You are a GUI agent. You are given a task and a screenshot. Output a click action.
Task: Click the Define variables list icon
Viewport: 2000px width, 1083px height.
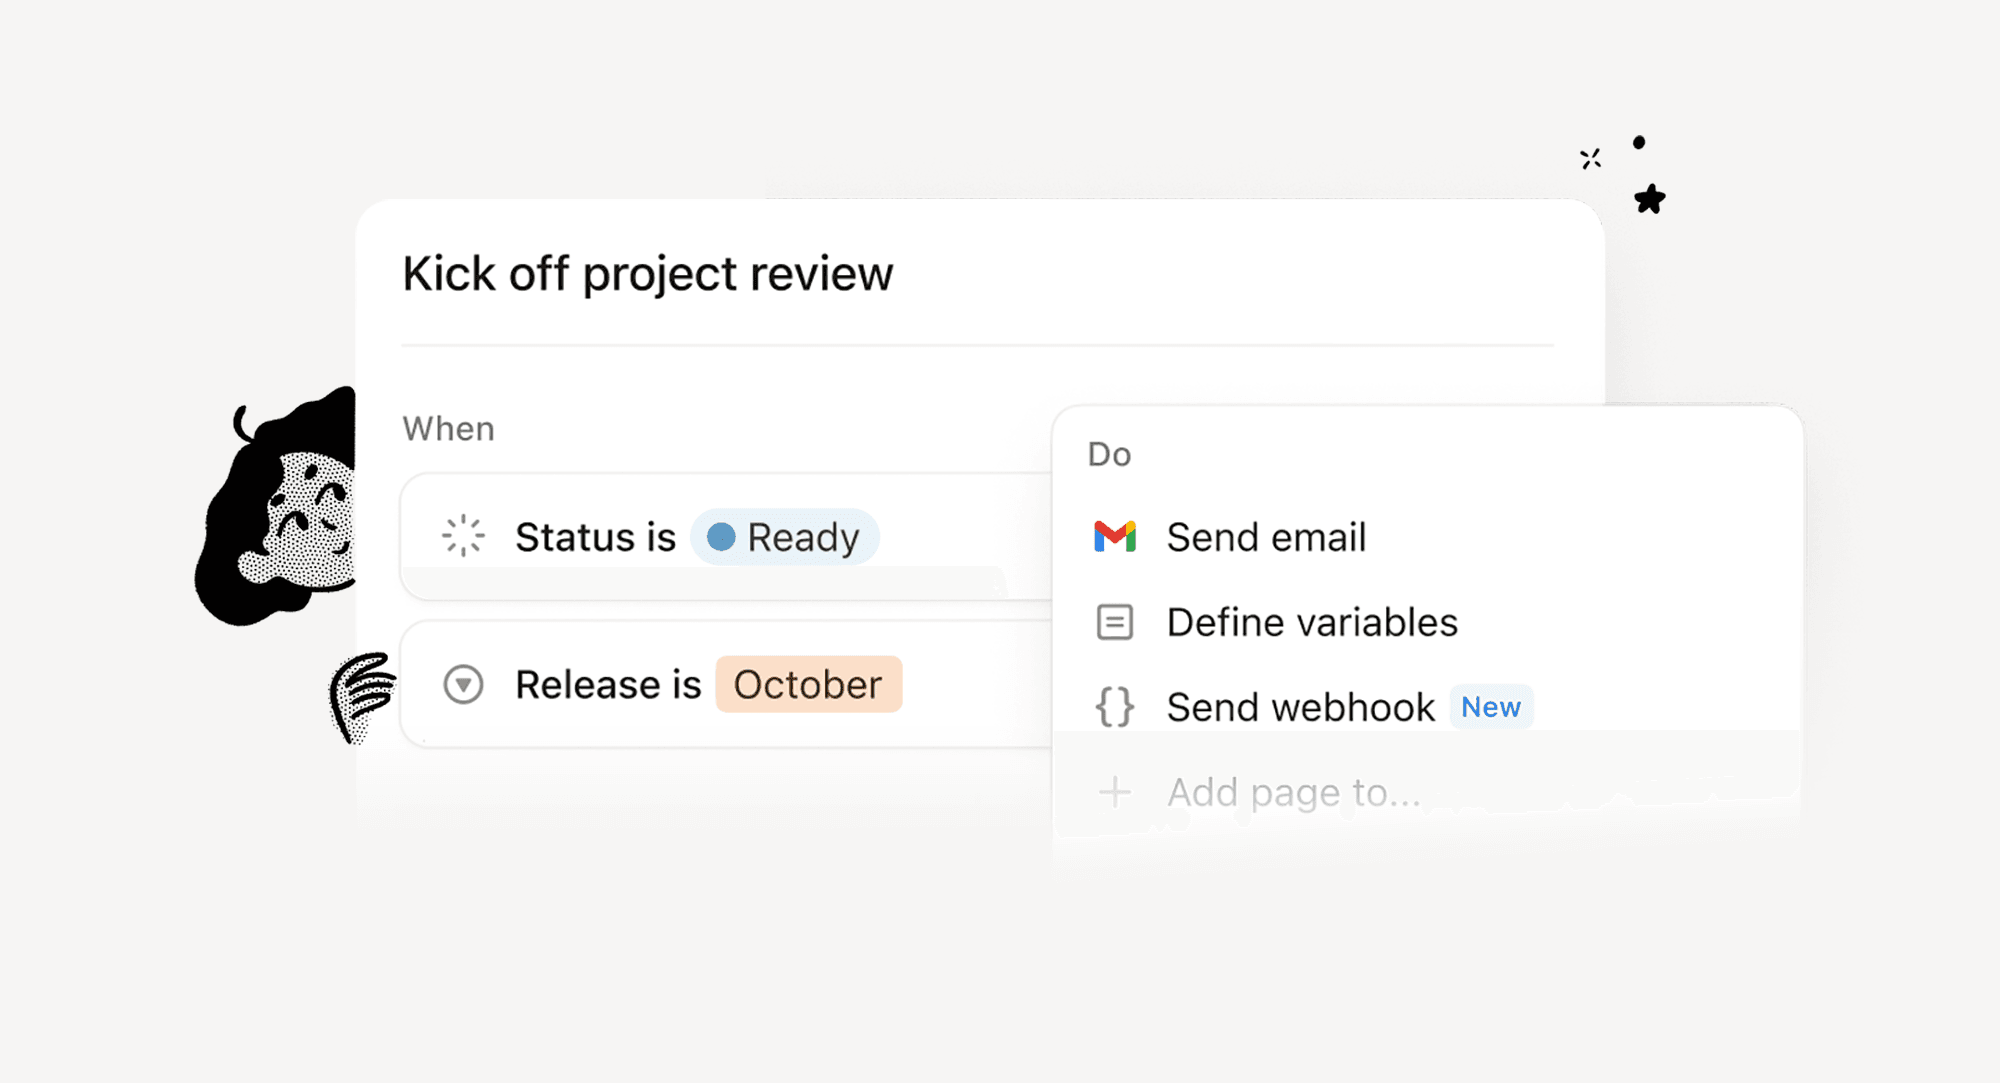(x=1114, y=622)
